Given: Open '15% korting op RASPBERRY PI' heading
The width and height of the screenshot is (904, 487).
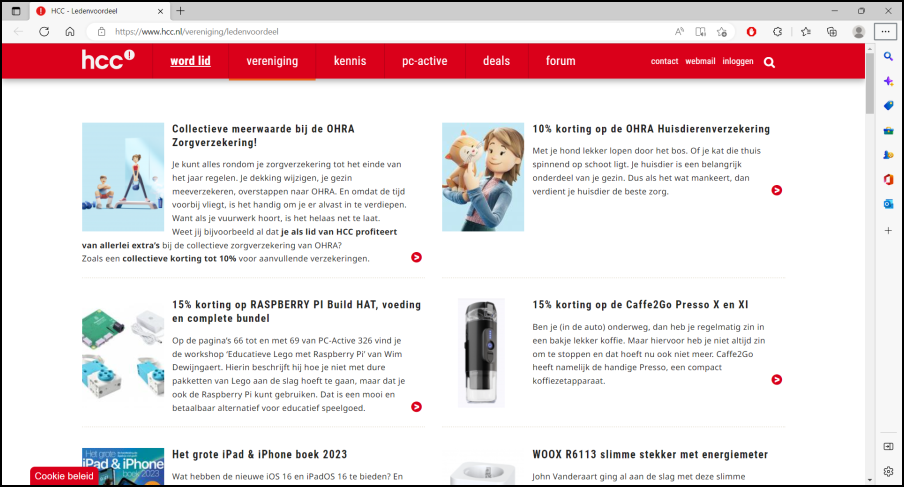Looking at the screenshot, I should [296, 311].
